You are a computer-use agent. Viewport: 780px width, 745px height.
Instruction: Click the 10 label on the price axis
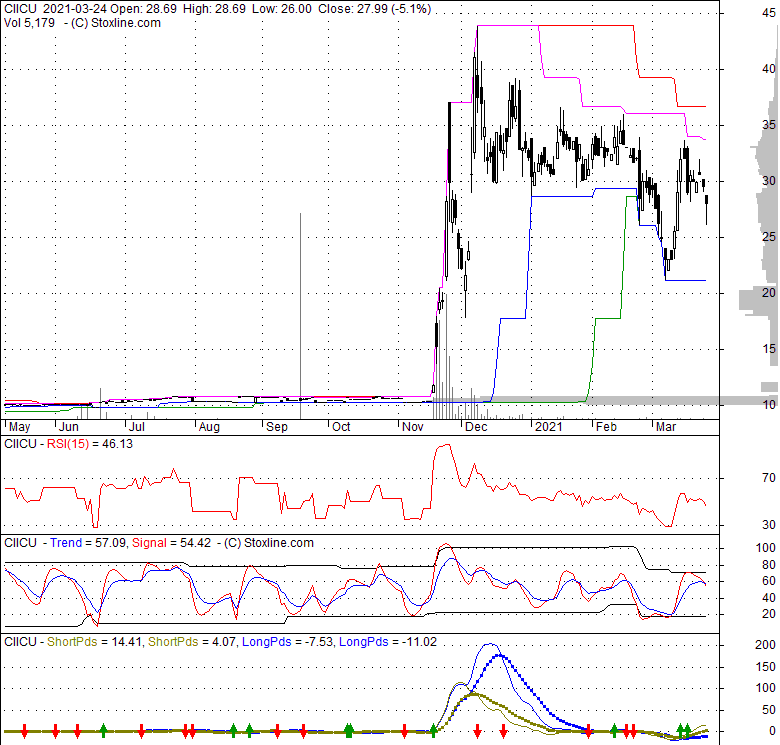coord(769,405)
